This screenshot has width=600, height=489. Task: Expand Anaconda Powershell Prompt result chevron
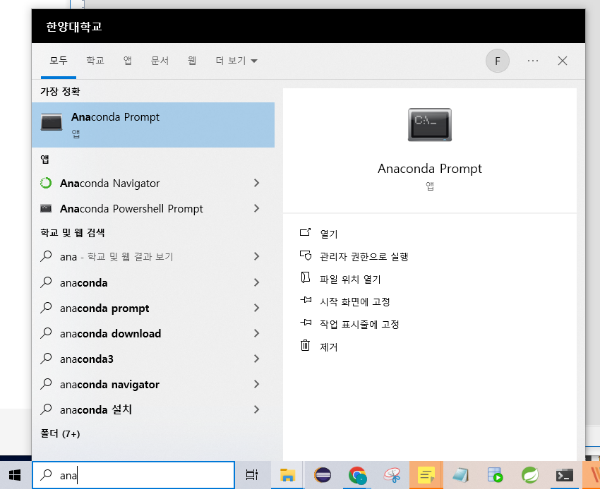(x=256, y=209)
